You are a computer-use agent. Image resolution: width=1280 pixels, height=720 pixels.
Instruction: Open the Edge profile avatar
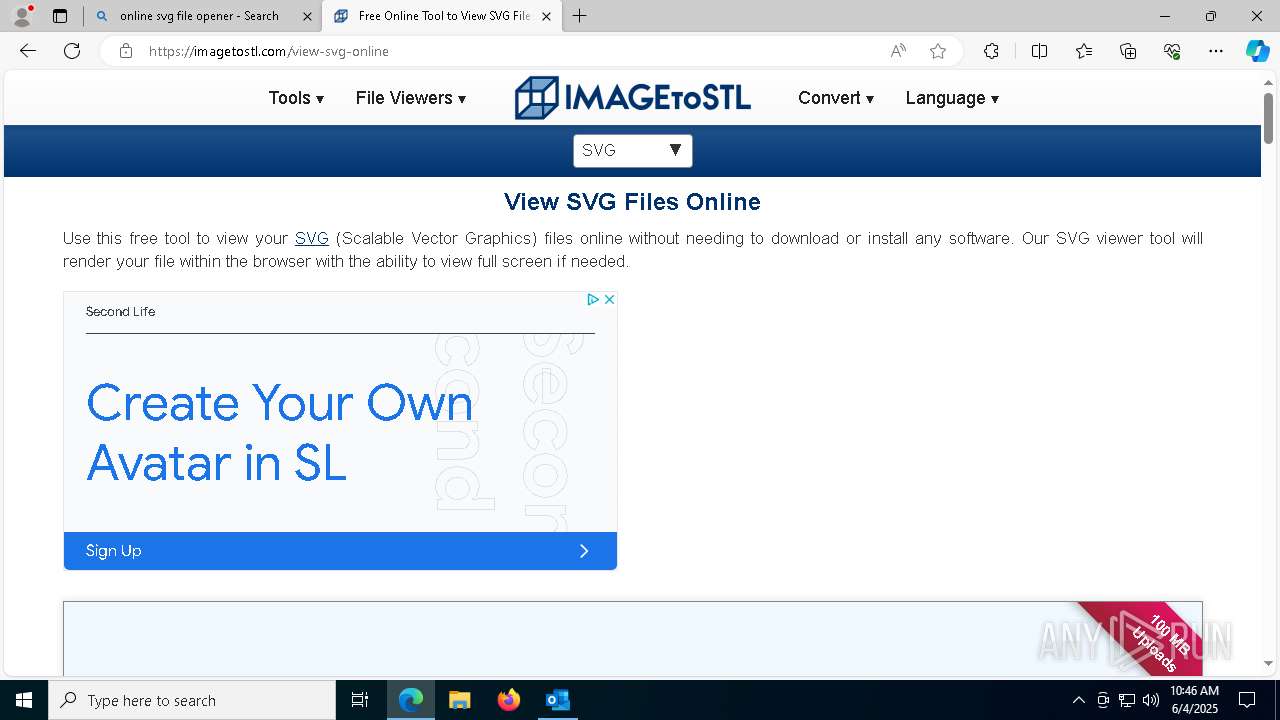pos(22,16)
